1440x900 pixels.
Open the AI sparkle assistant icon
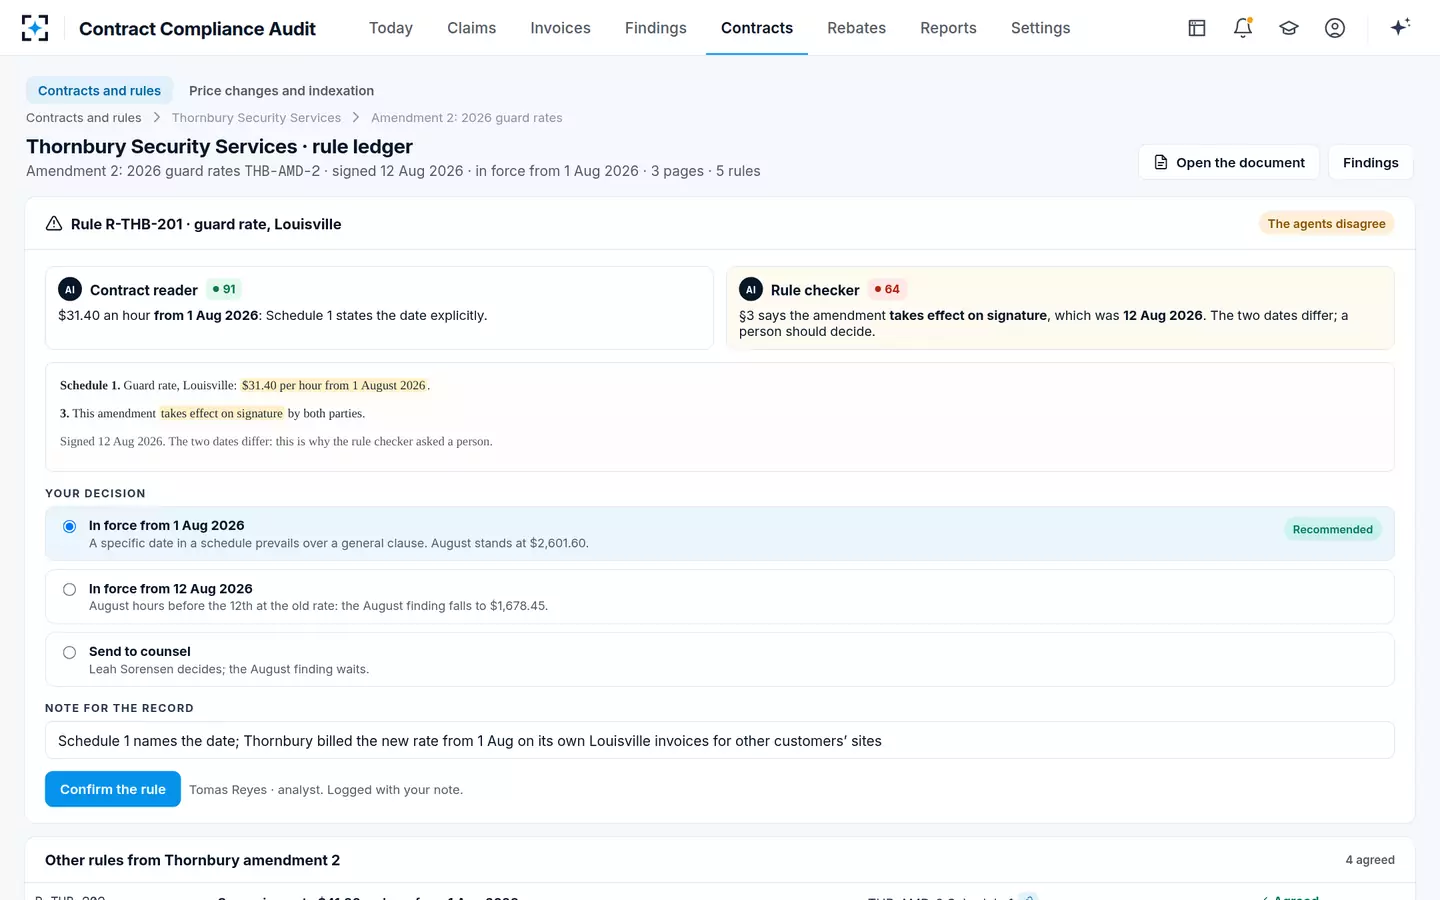click(x=1400, y=27)
